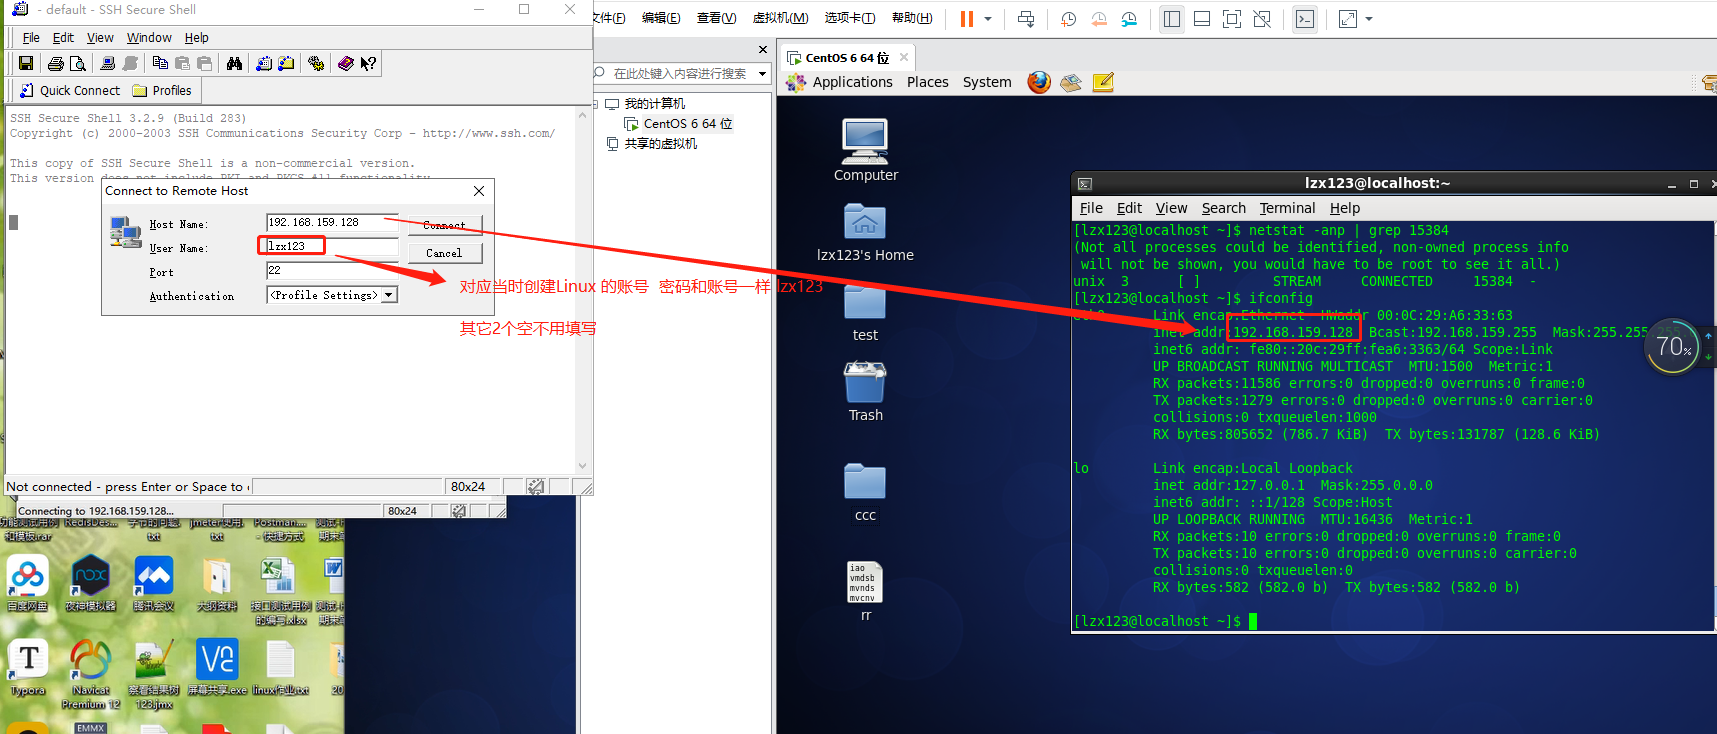Open the mail icon in CentOS panel

(1071, 82)
